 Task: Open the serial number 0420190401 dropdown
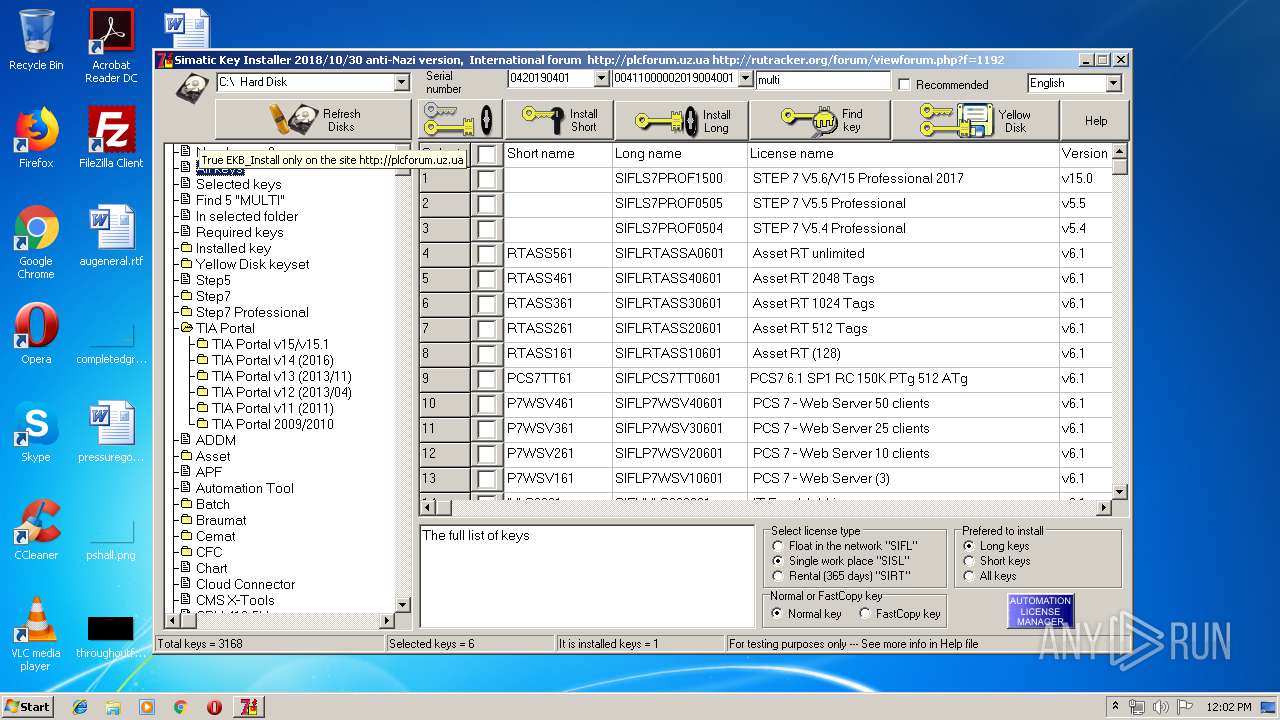pyautogui.click(x=601, y=79)
